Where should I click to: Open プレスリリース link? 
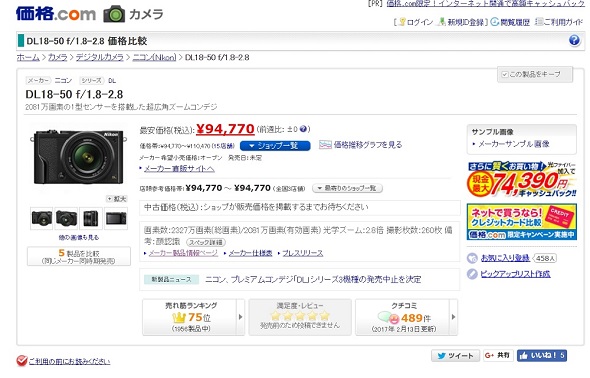pos(303,253)
